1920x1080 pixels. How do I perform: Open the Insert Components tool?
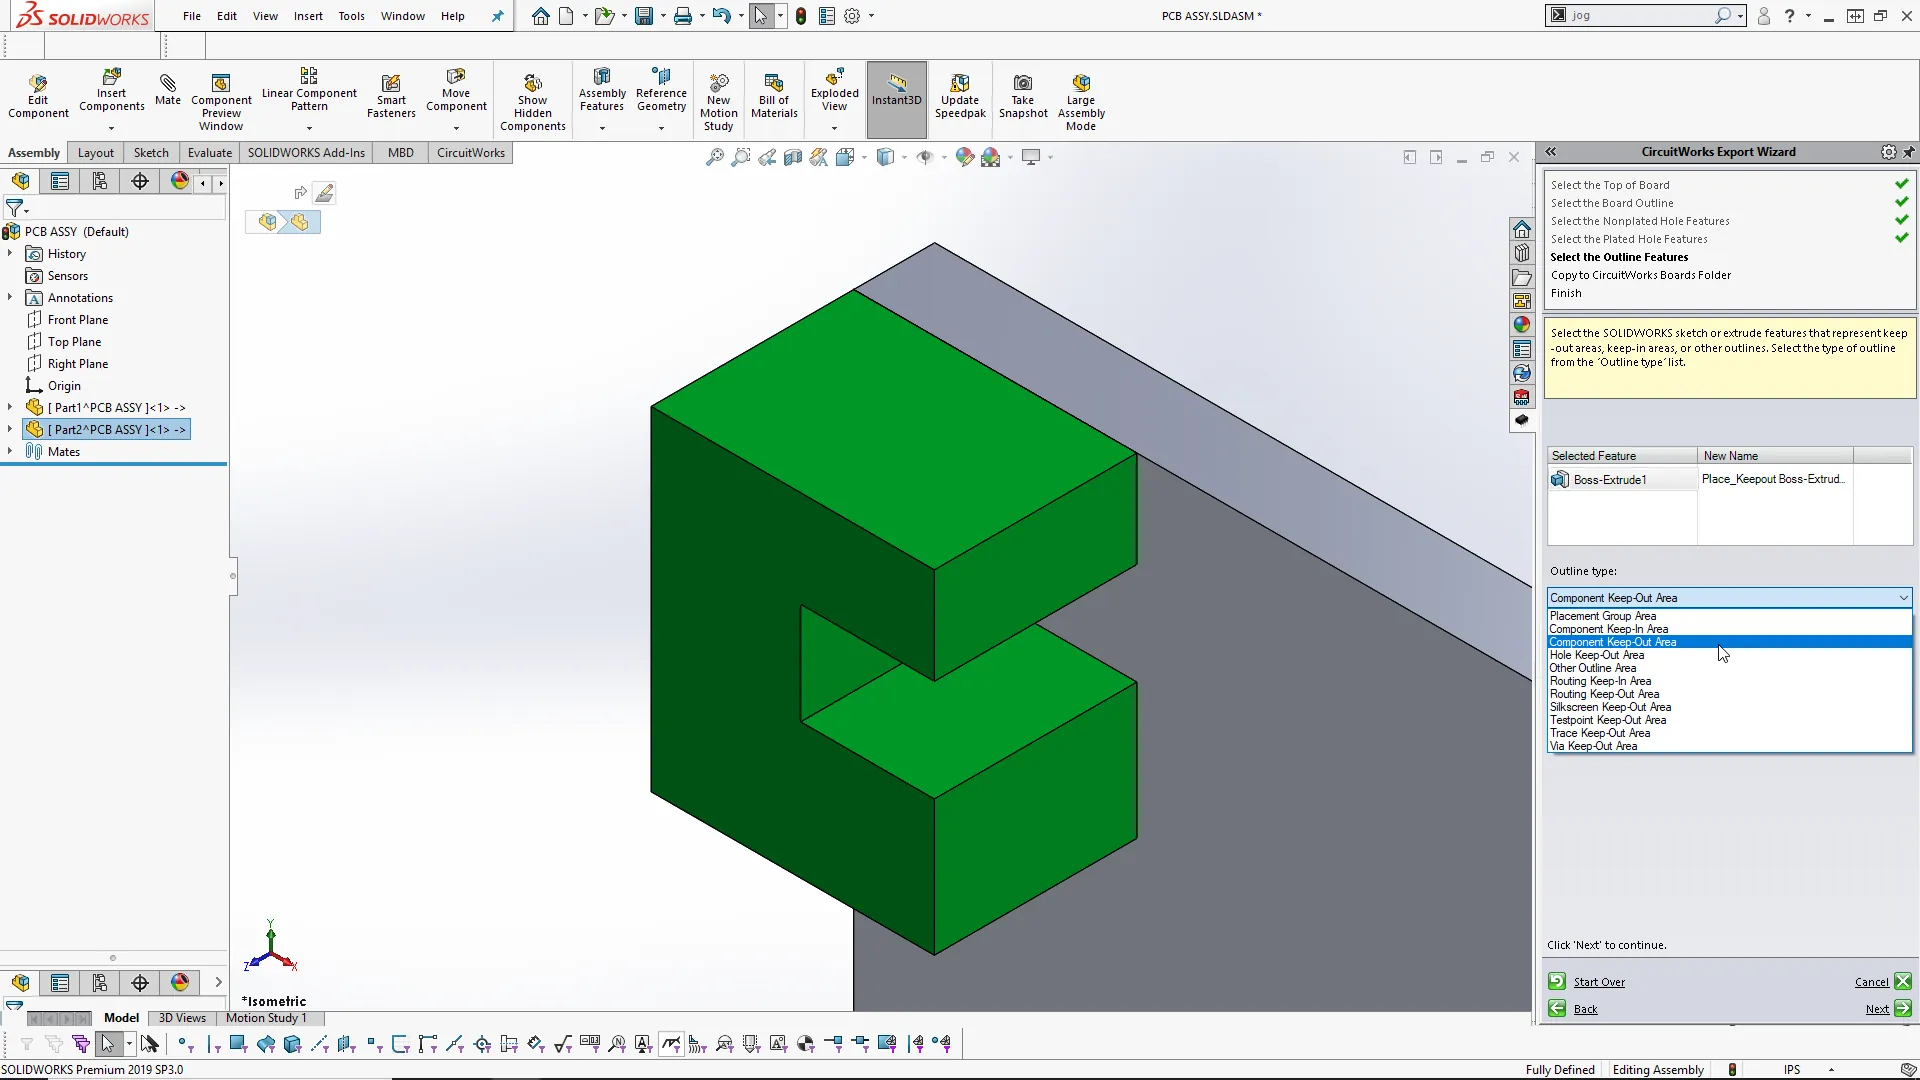111,90
